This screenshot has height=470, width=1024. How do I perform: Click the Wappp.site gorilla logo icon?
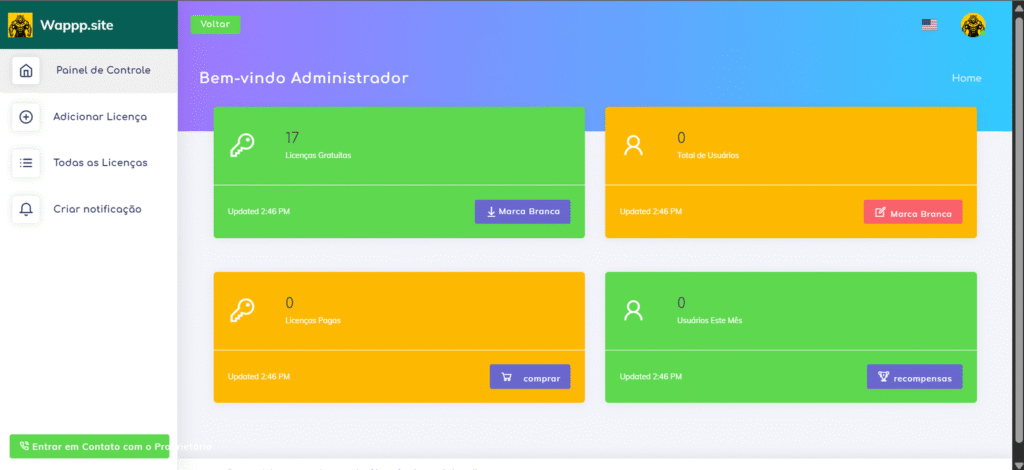click(20, 25)
